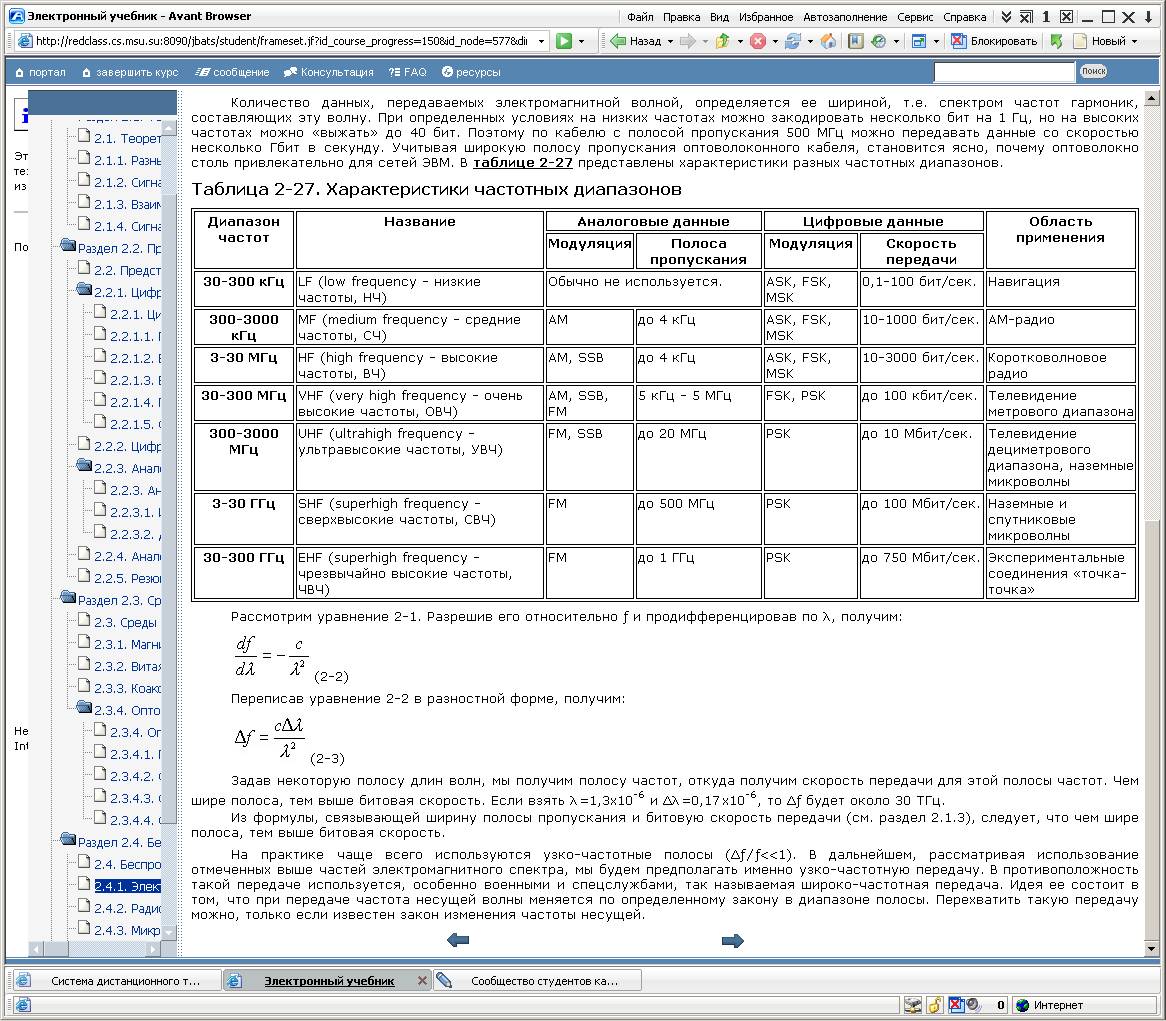Click the green bookmark arrow icon

coord(1056,41)
